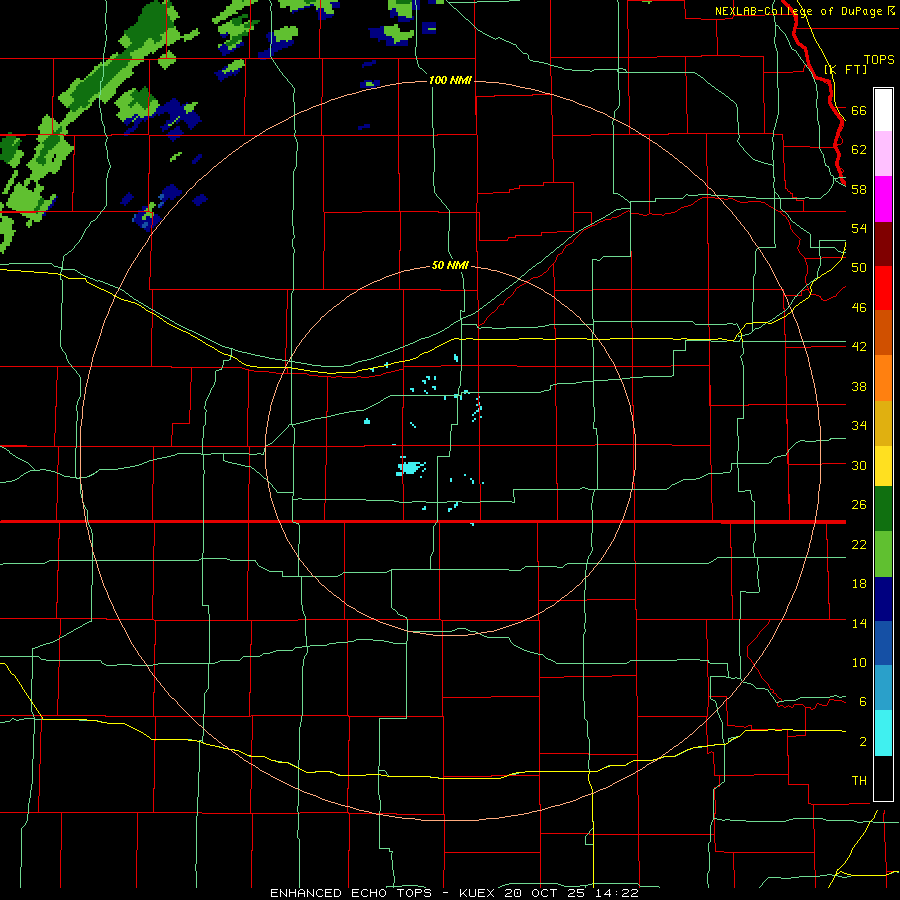900x900 pixels.
Task: Click the dark green legend segment near 24
Action: [883, 509]
